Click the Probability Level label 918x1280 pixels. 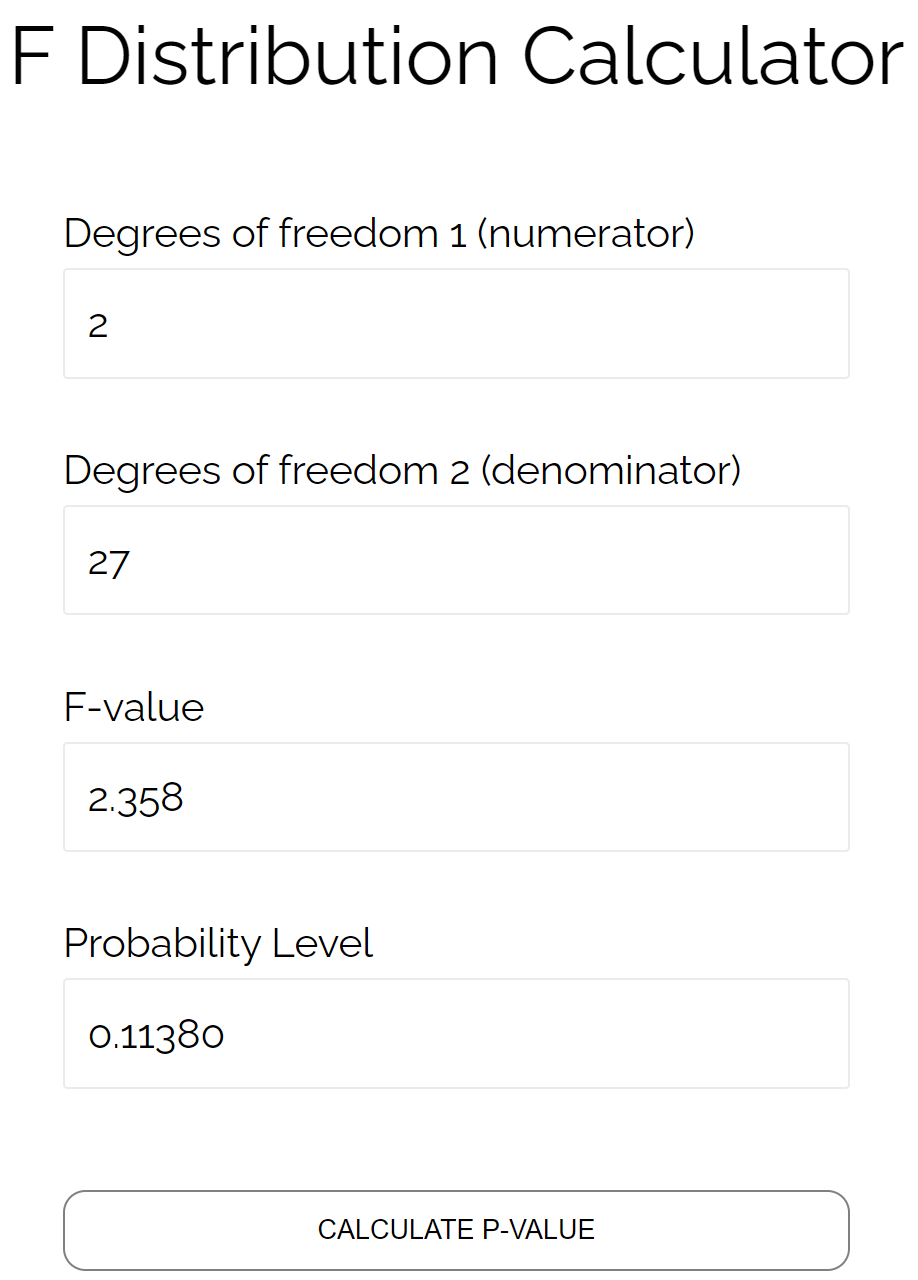[x=218, y=943]
